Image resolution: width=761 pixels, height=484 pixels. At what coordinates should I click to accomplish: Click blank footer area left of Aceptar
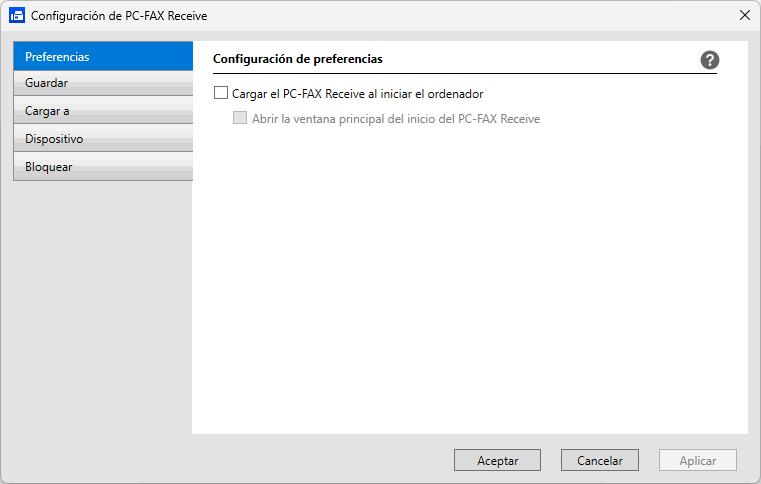(x=250, y=460)
